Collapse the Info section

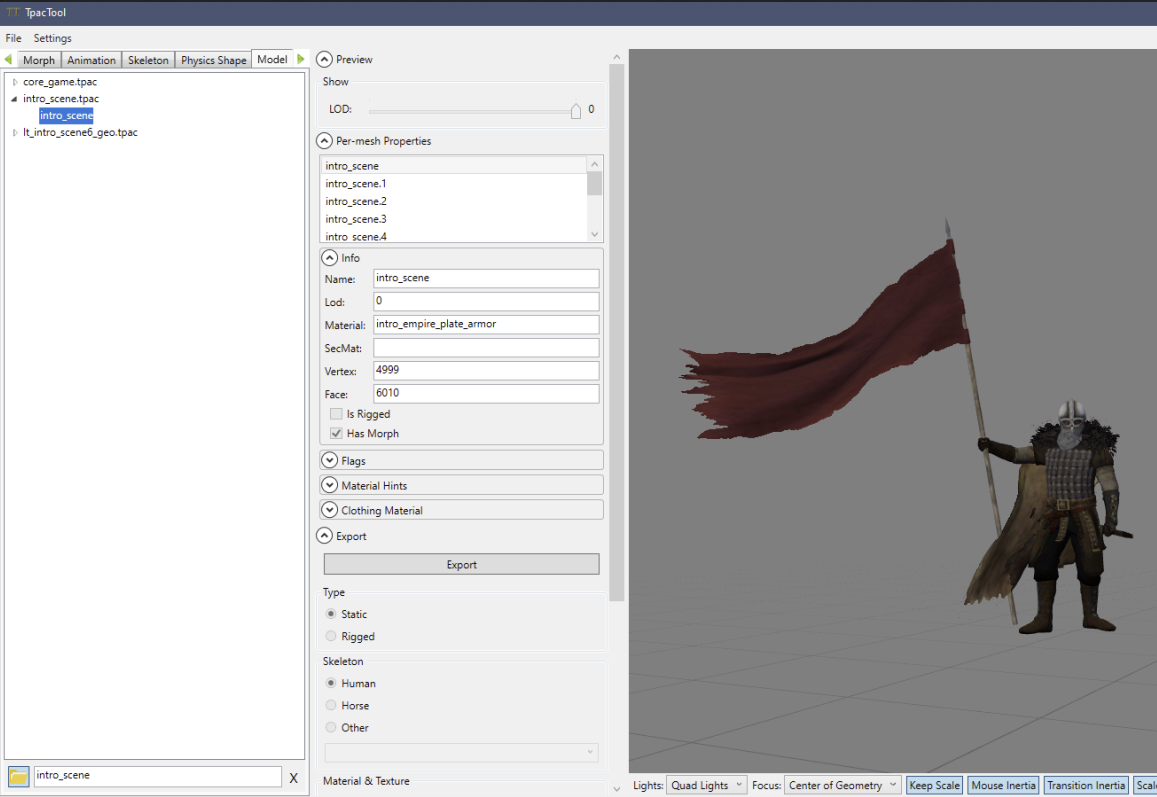click(x=329, y=258)
